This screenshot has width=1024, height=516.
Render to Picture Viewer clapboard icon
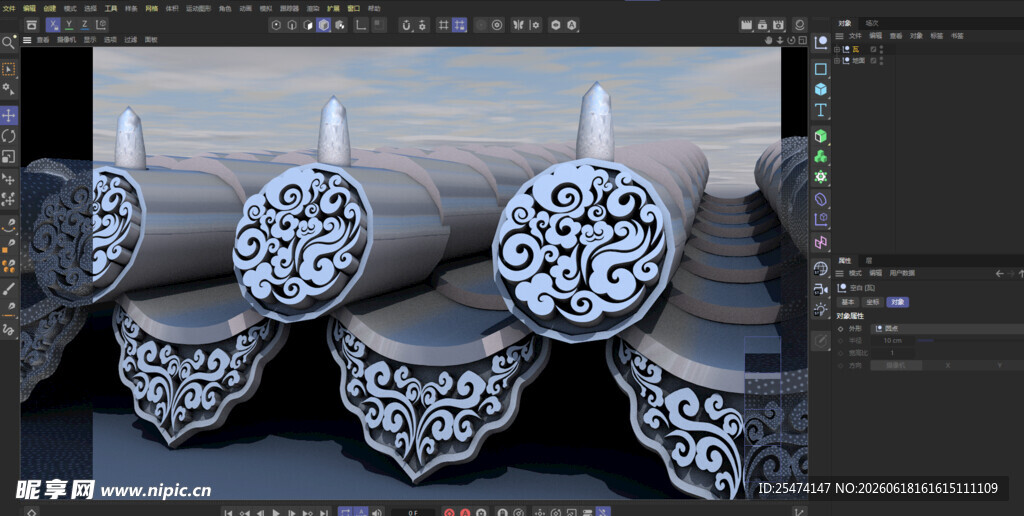pos(762,25)
